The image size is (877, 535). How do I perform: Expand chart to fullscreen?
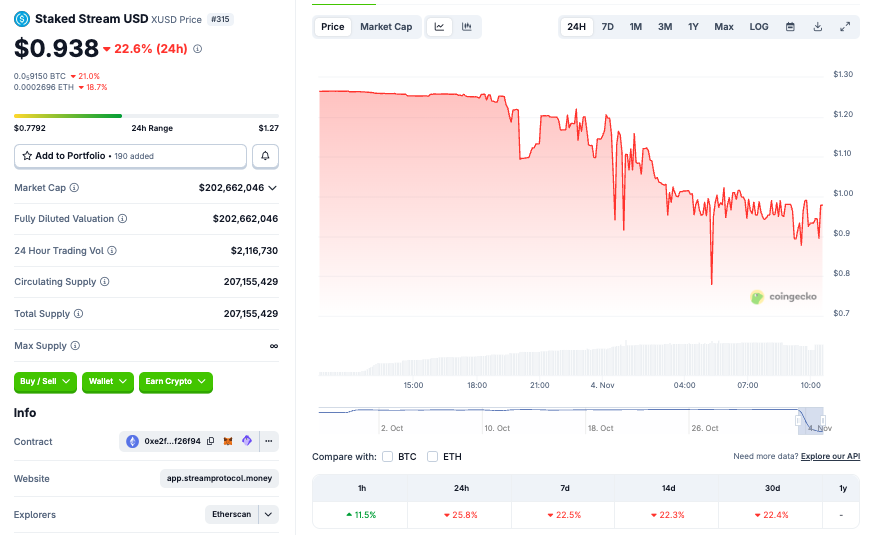point(845,27)
